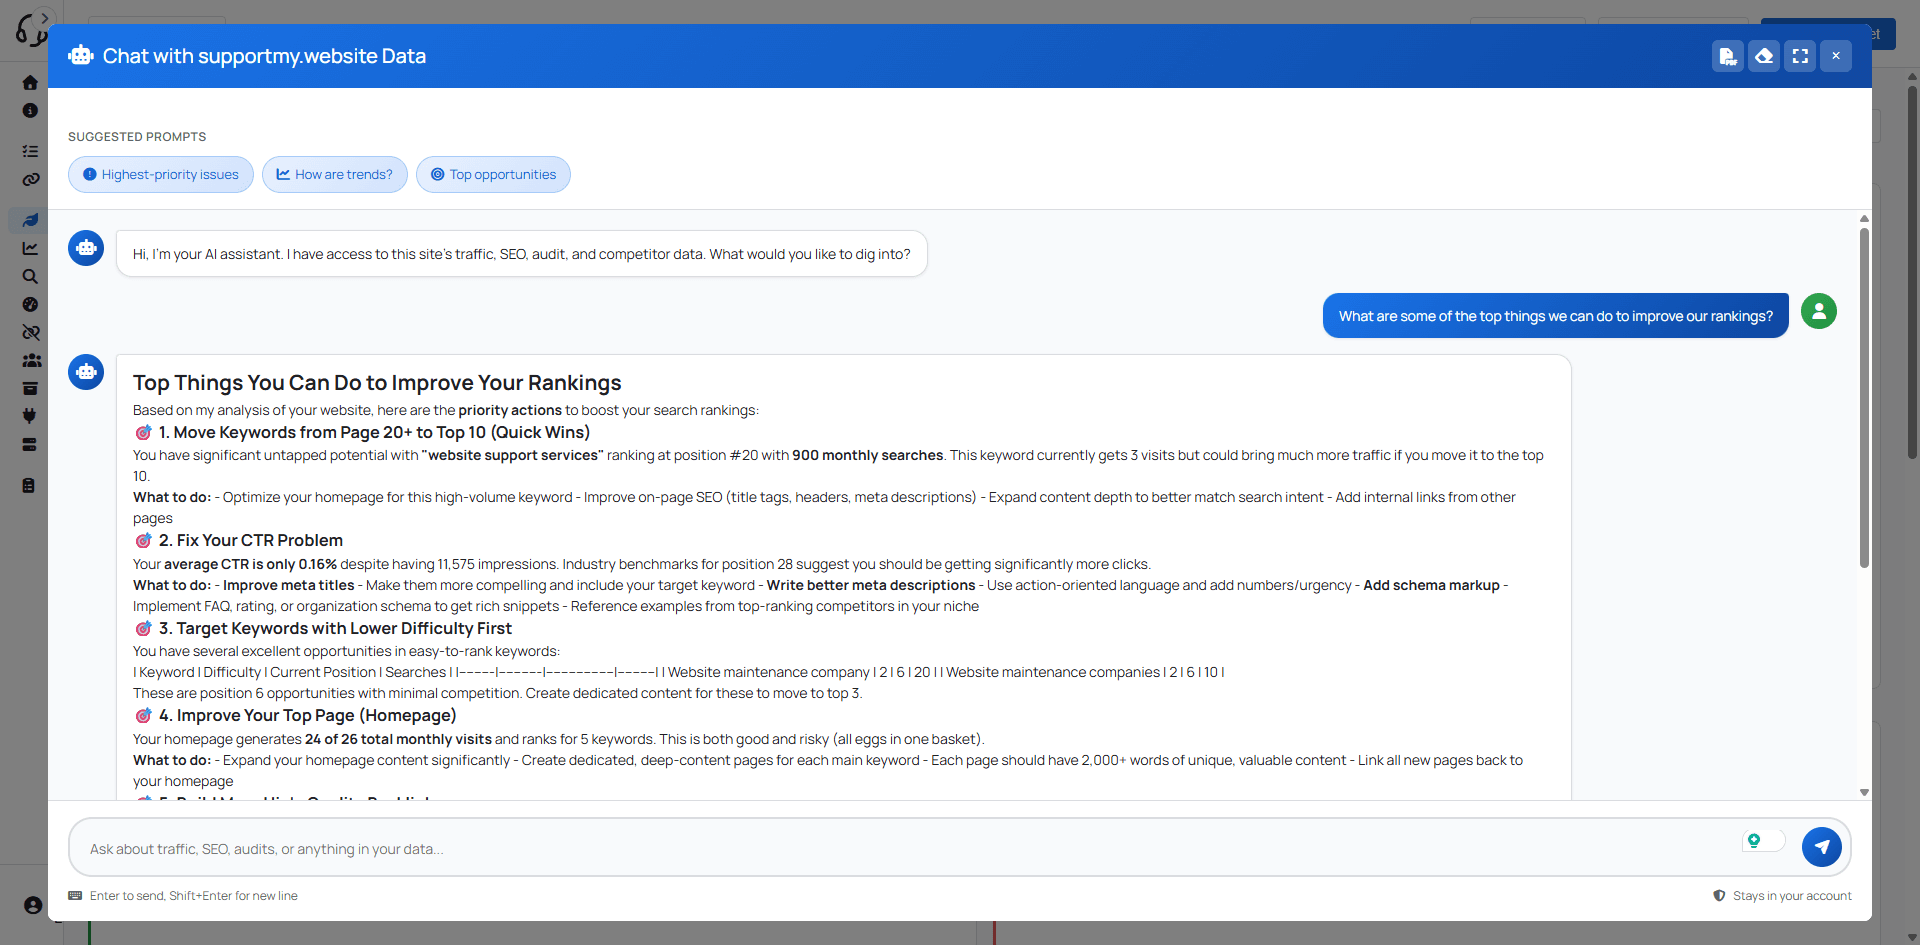The height and width of the screenshot is (945, 1920).
Task: Export the chat as PDF
Action: tap(1728, 56)
